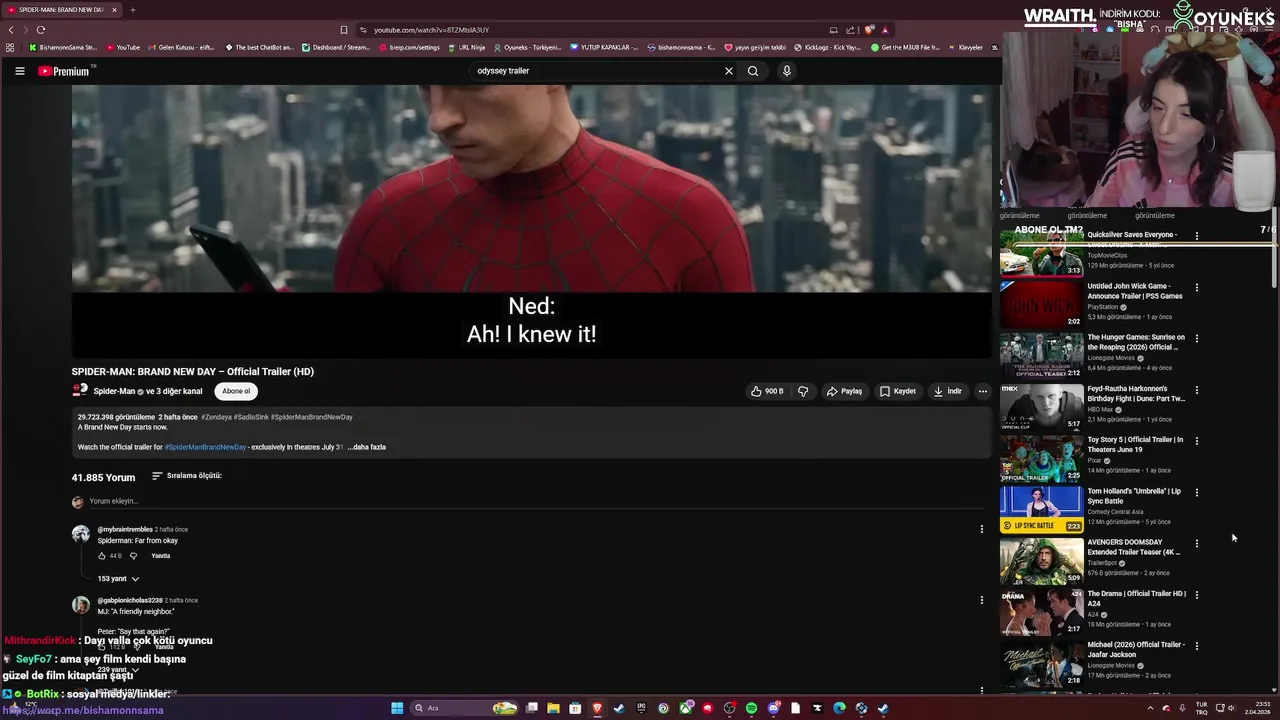The width and height of the screenshot is (1280, 720).
Task: Open Spotify from the taskbar
Action: tap(751, 708)
